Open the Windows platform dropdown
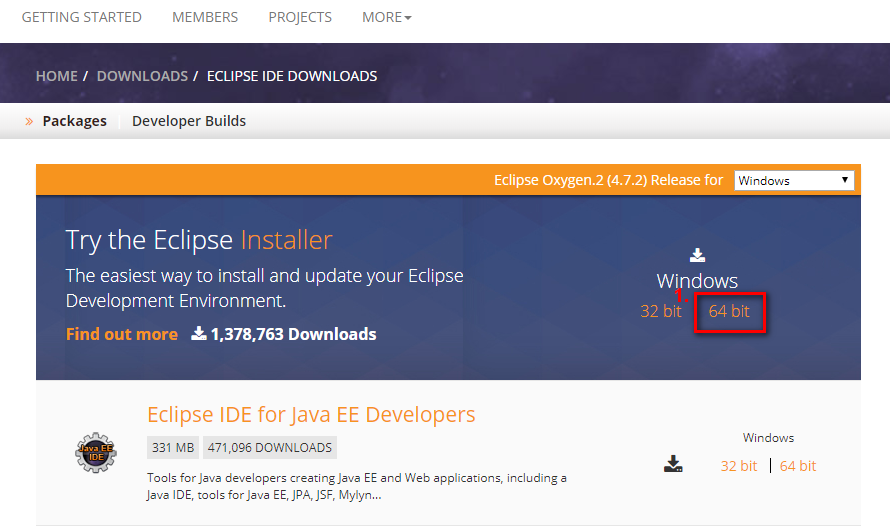Image resolution: width=890 pixels, height=530 pixels. (794, 180)
